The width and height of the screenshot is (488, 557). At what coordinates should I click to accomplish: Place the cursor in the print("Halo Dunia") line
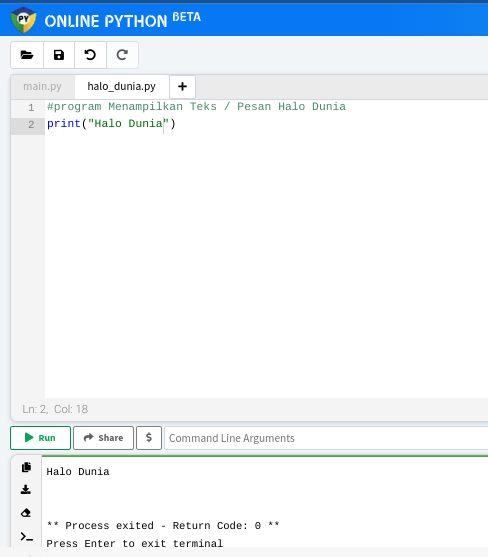[x=111, y=124]
